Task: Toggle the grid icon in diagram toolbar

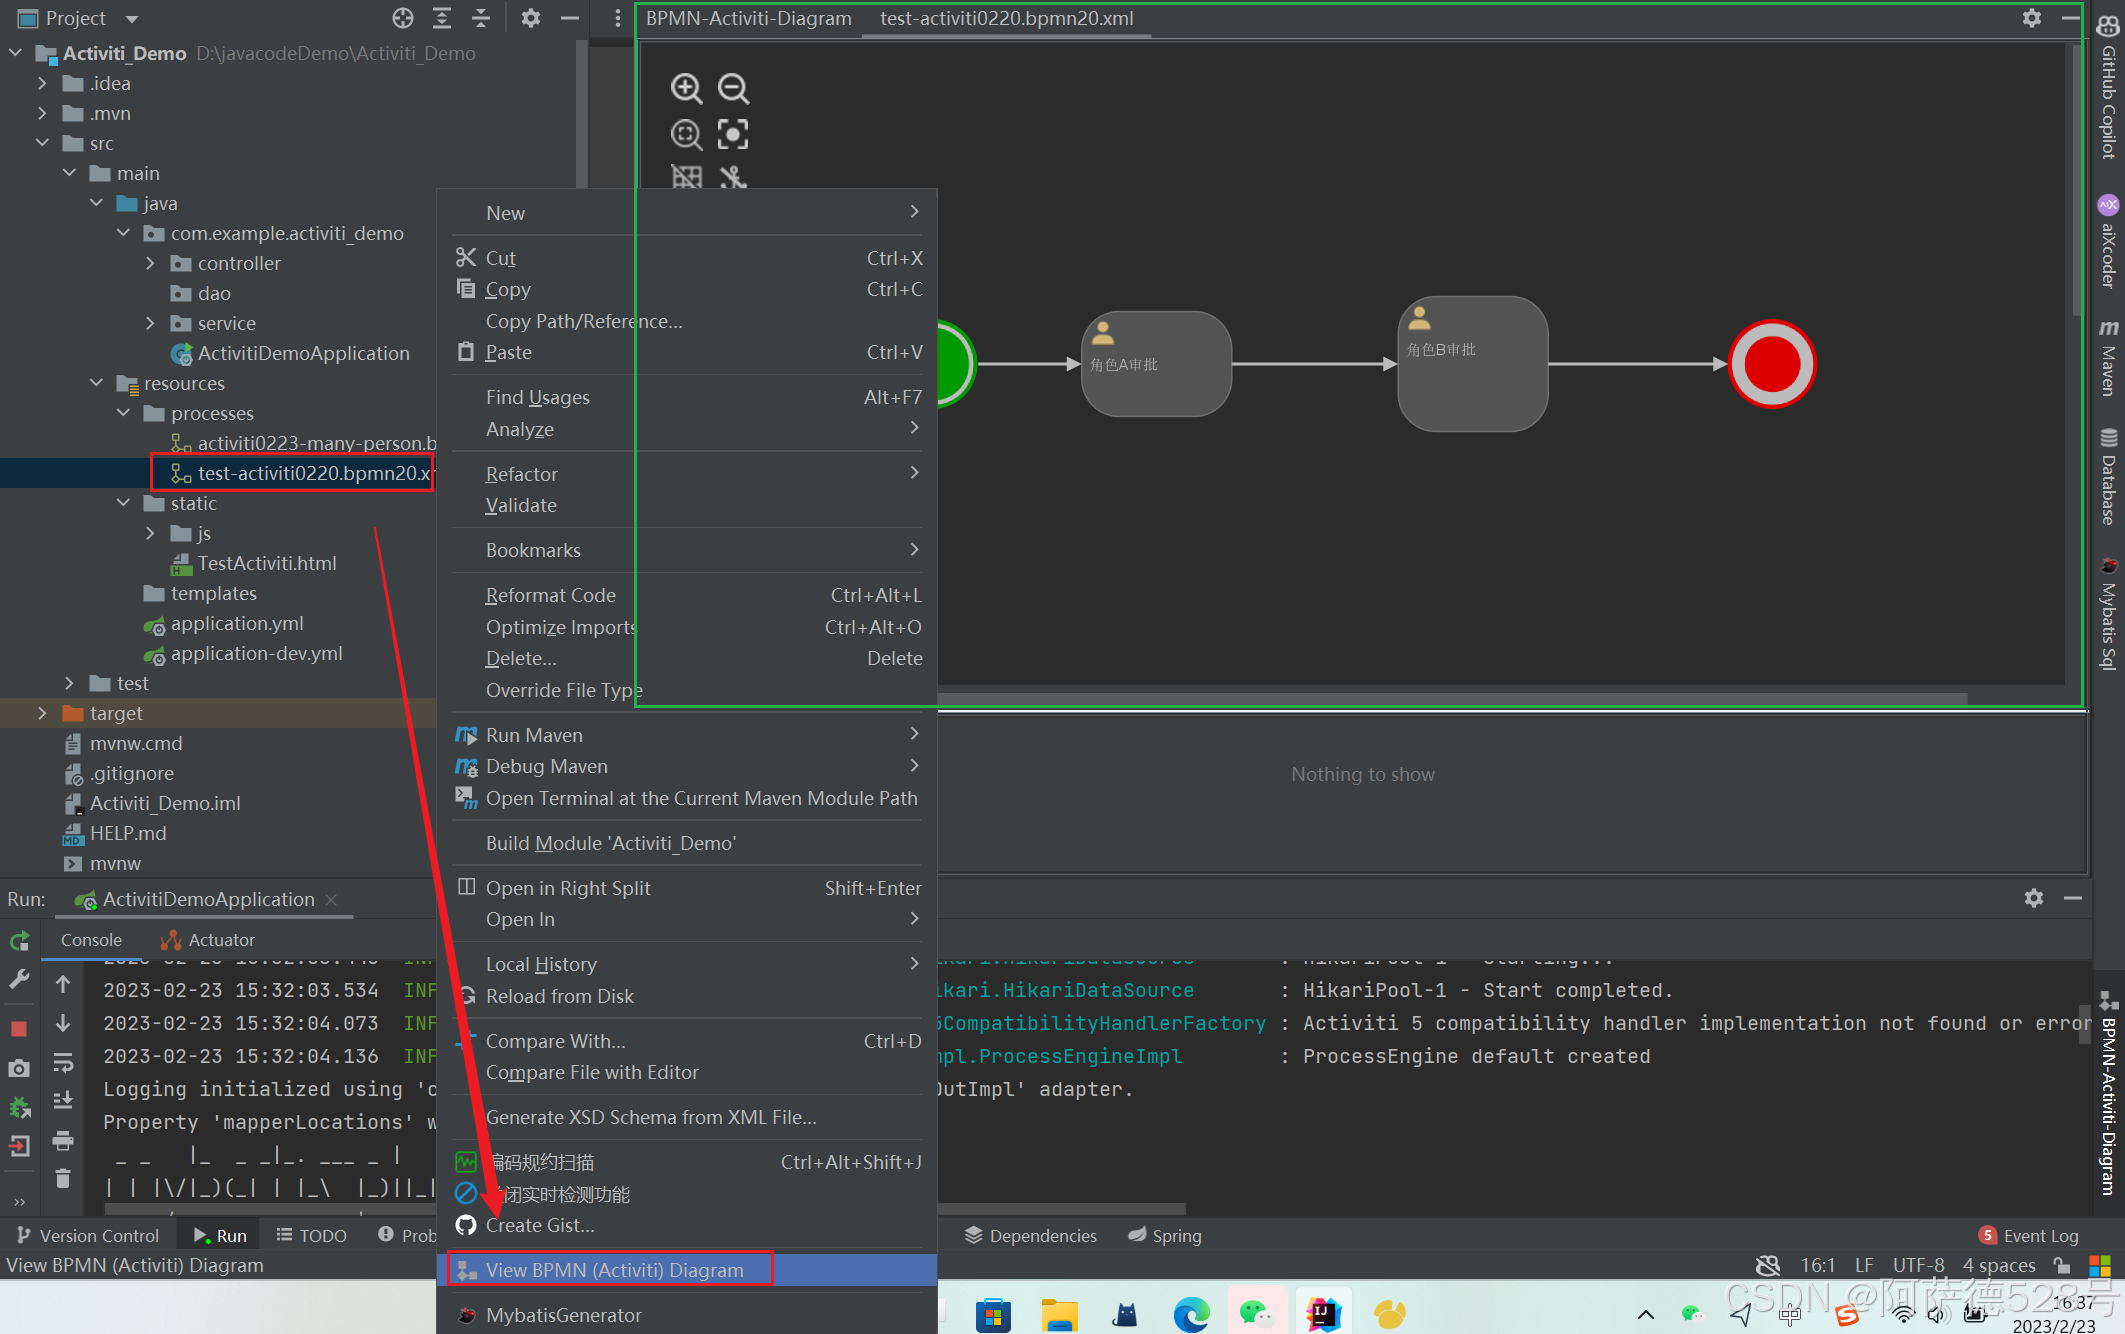Action: (x=686, y=178)
